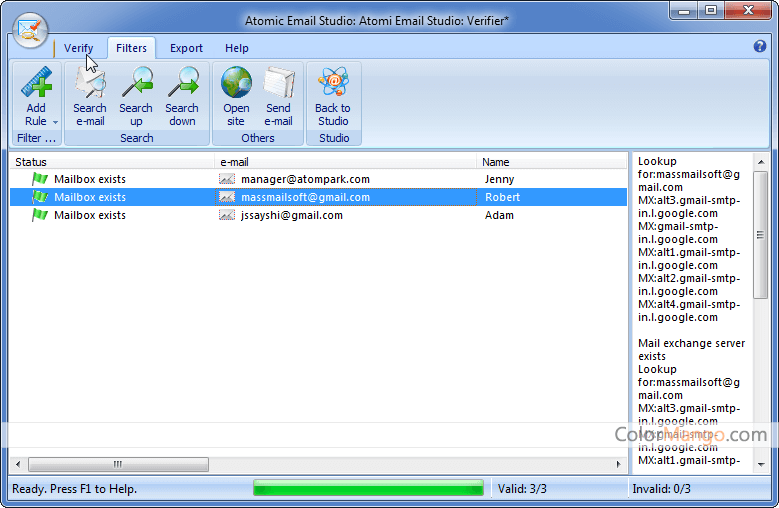This screenshot has width=779, height=508.
Task: Click the horizontal scrollbar thumb
Action: coord(118,464)
